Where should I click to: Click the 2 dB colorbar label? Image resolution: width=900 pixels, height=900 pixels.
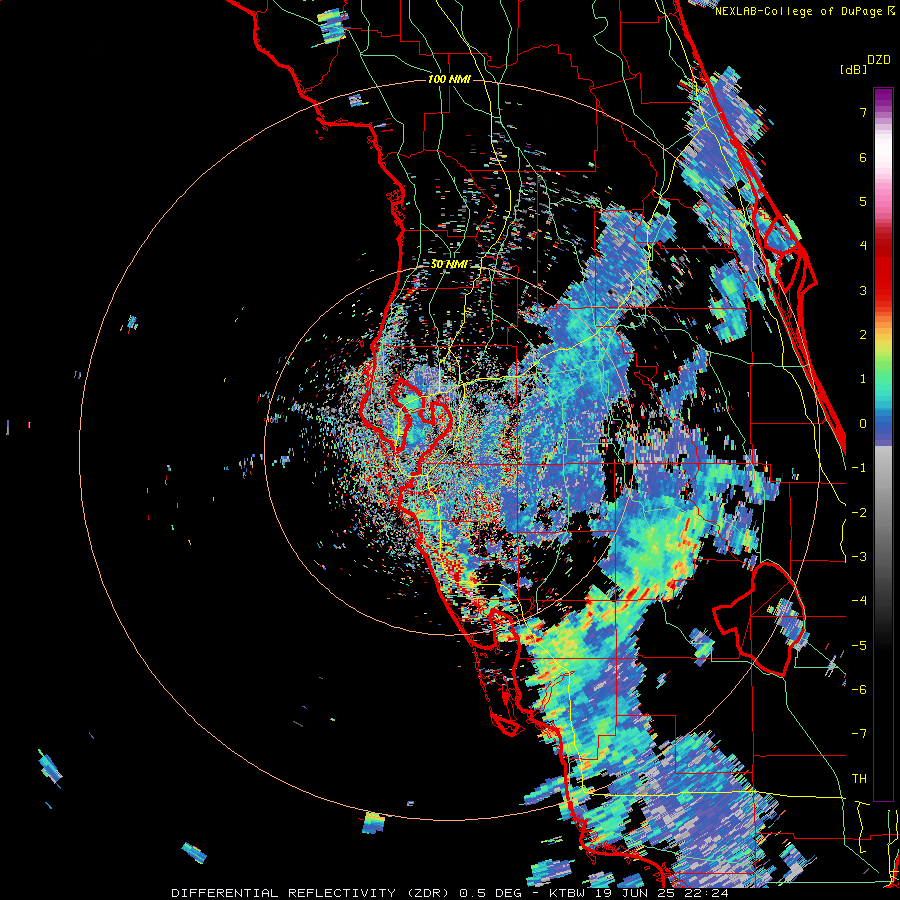[863, 335]
